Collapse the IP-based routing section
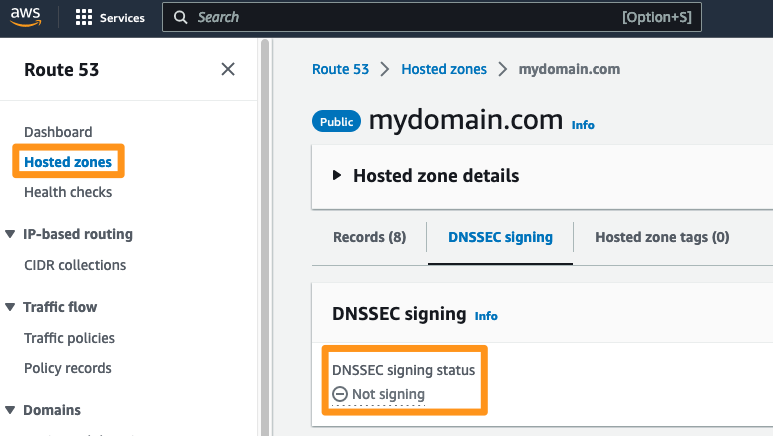Viewport: 773px width, 436px height. (10, 234)
